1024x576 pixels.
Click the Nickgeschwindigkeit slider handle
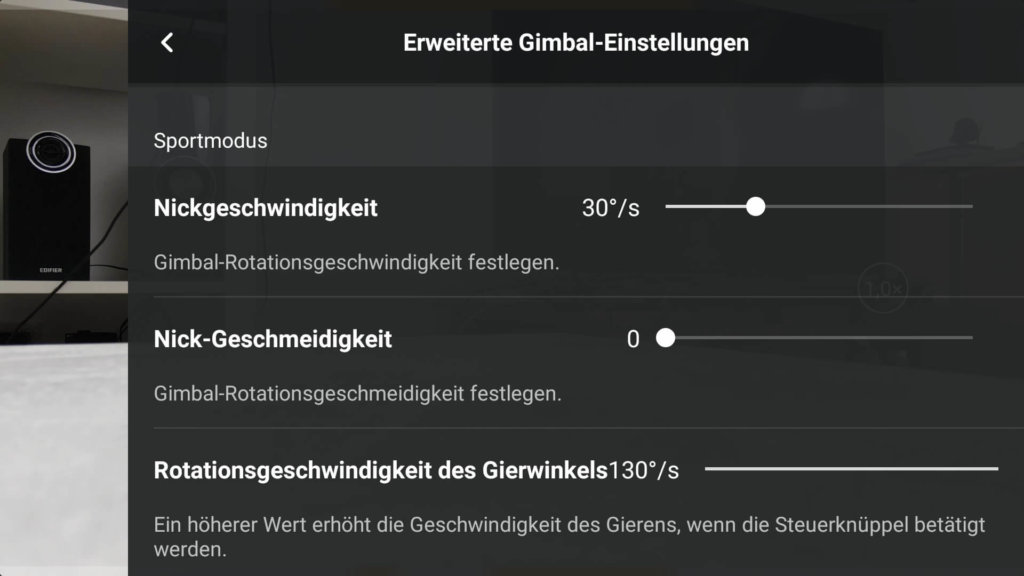[x=756, y=207]
